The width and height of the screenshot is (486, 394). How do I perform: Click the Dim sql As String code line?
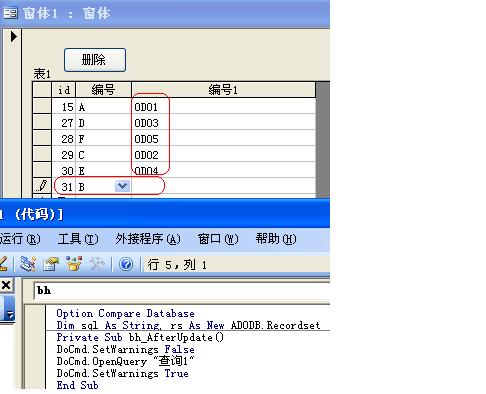(188, 325)
